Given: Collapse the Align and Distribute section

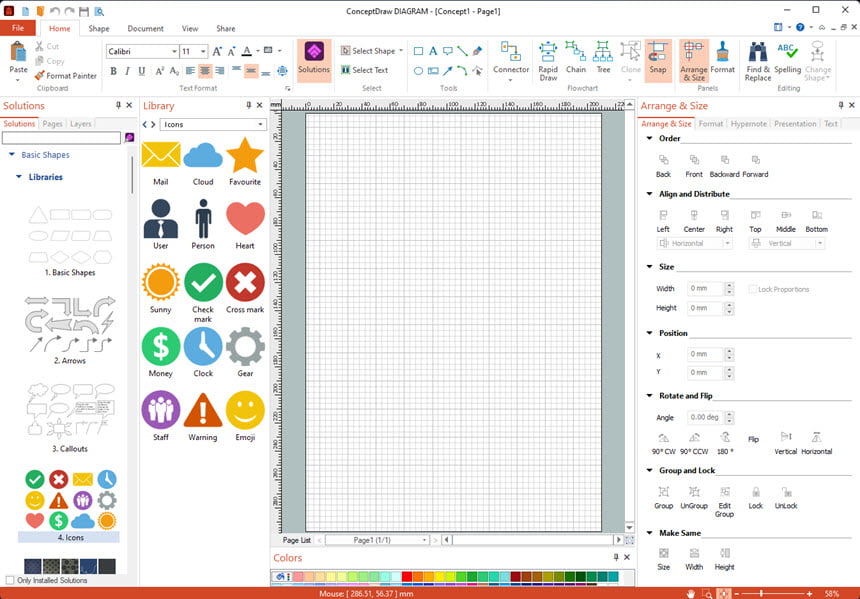Looking at the screenshot, I should tap(649, 194).
